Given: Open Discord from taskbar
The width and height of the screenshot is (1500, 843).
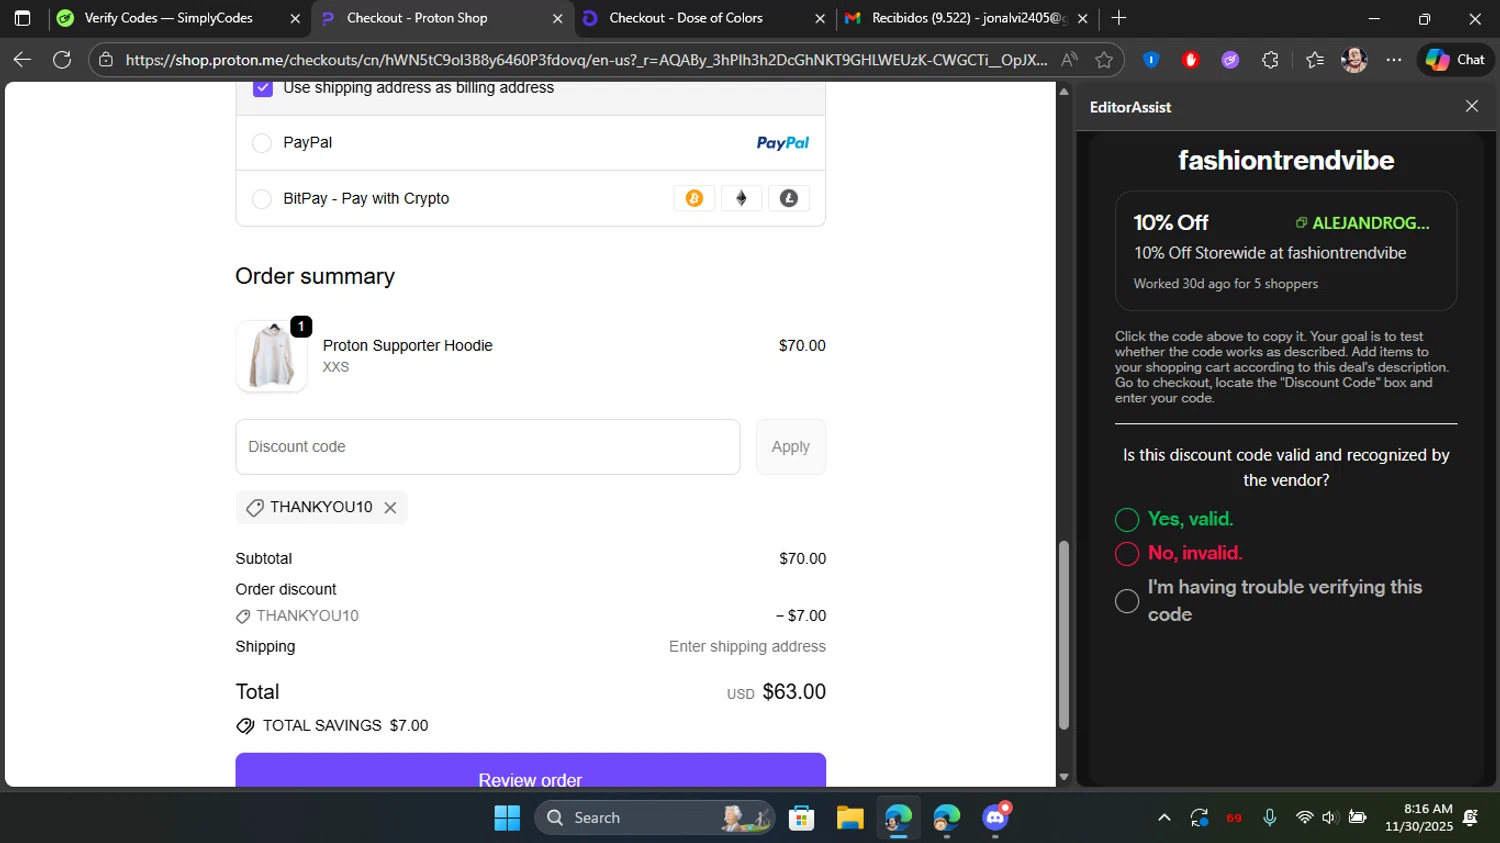Looking at the screenshot, I should point(995,818).
